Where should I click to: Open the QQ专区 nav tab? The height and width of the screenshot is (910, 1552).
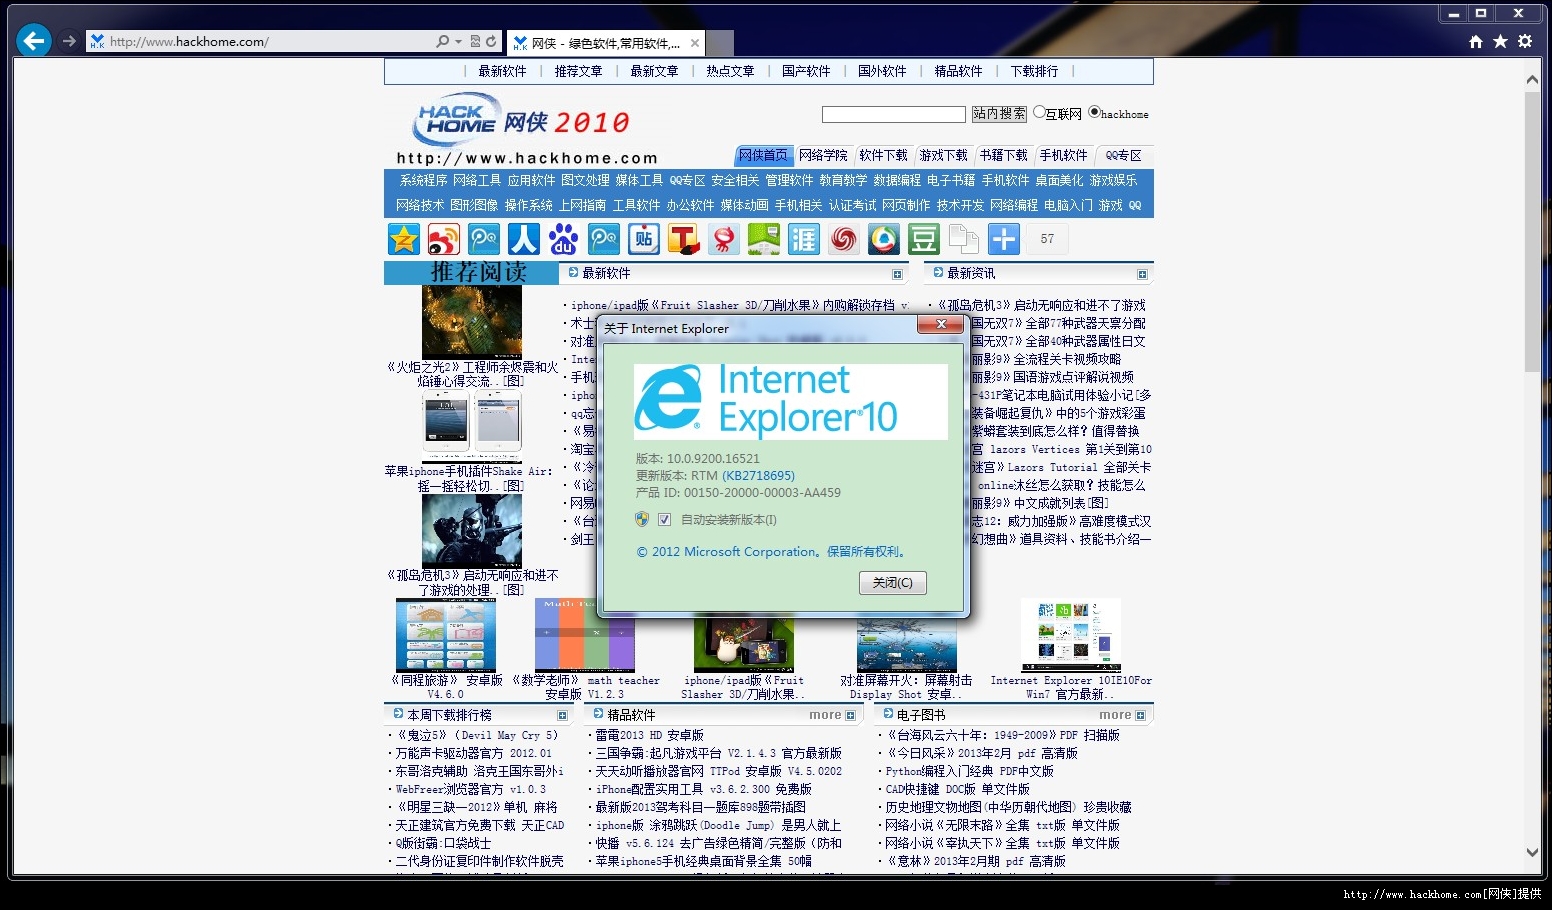point(1123,156)
